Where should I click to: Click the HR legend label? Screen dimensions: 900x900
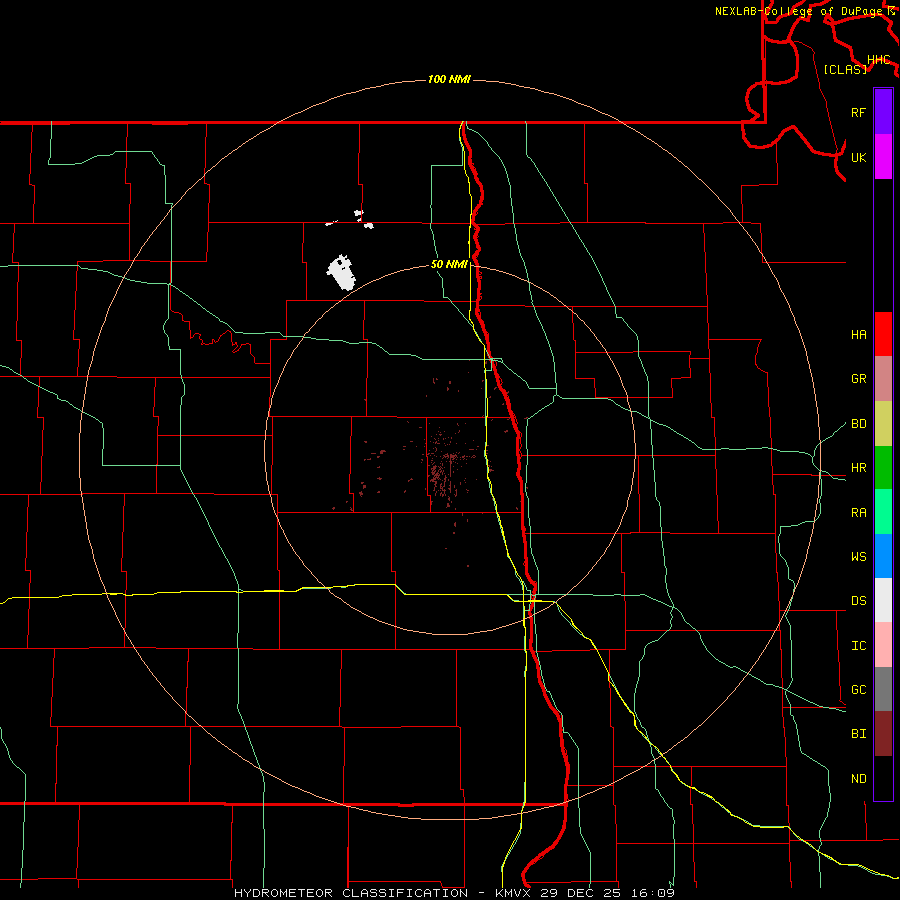858,468
